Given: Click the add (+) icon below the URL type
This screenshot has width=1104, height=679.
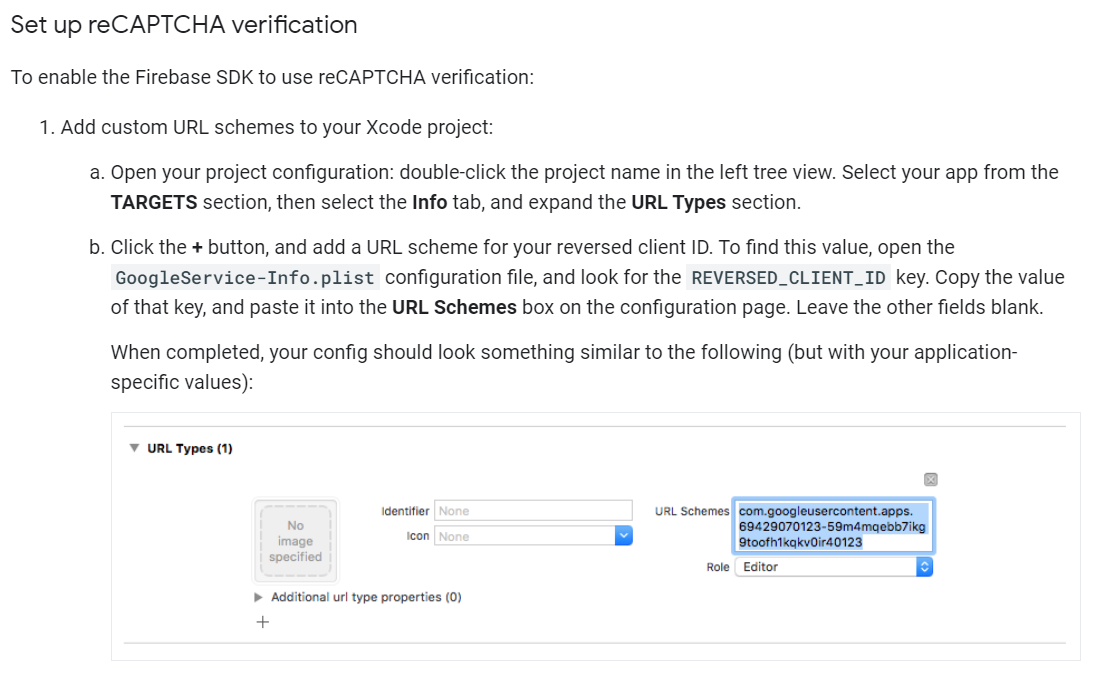Looking at the screenshot, I should coord(262,622).
